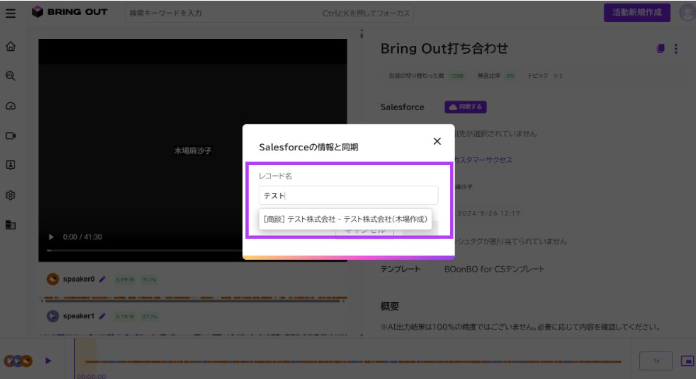The image size is (696, 379).
Task: Click the 活動新規作成 button
Action: coord(637,12)
